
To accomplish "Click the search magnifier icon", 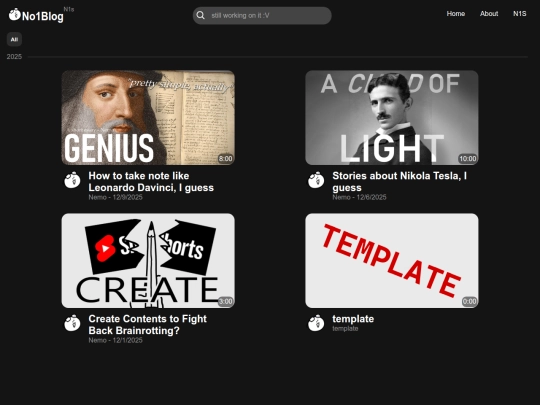I will [x=200, y=15].
